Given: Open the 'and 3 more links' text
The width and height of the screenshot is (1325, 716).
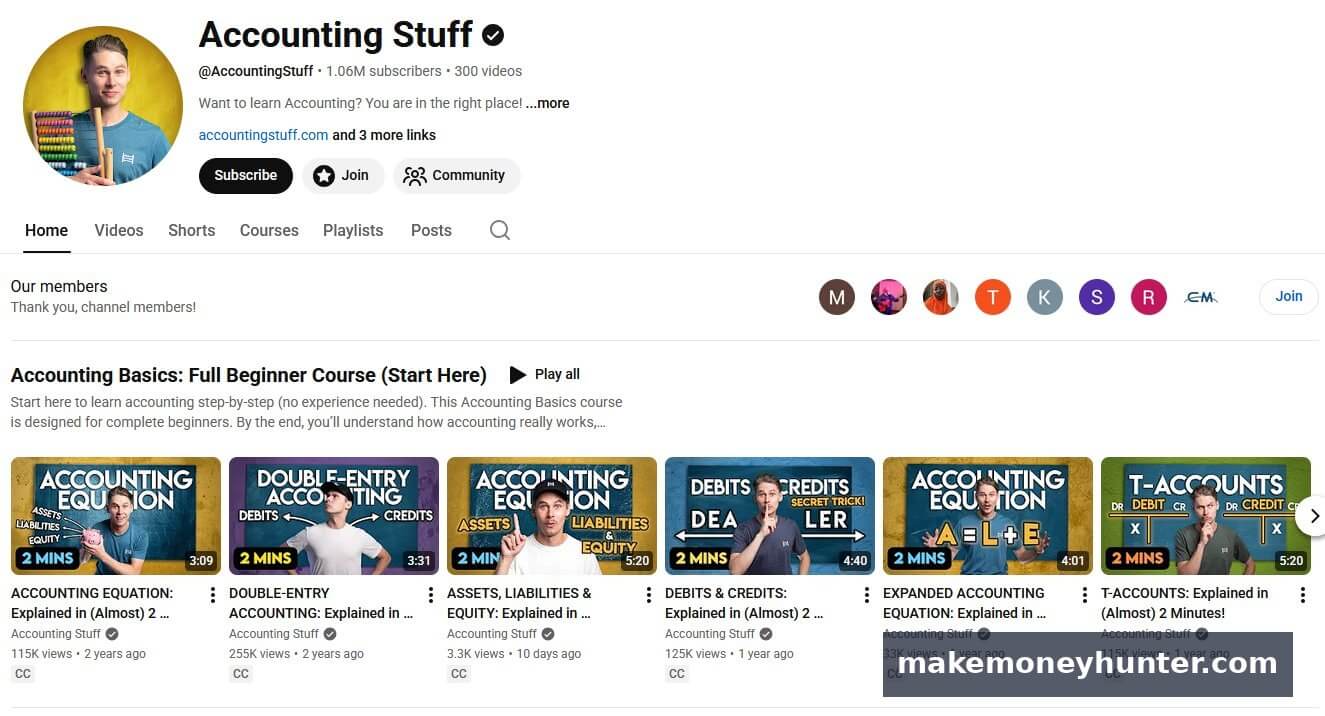Looking at the screenshot, I should click(x=384, y=135).
